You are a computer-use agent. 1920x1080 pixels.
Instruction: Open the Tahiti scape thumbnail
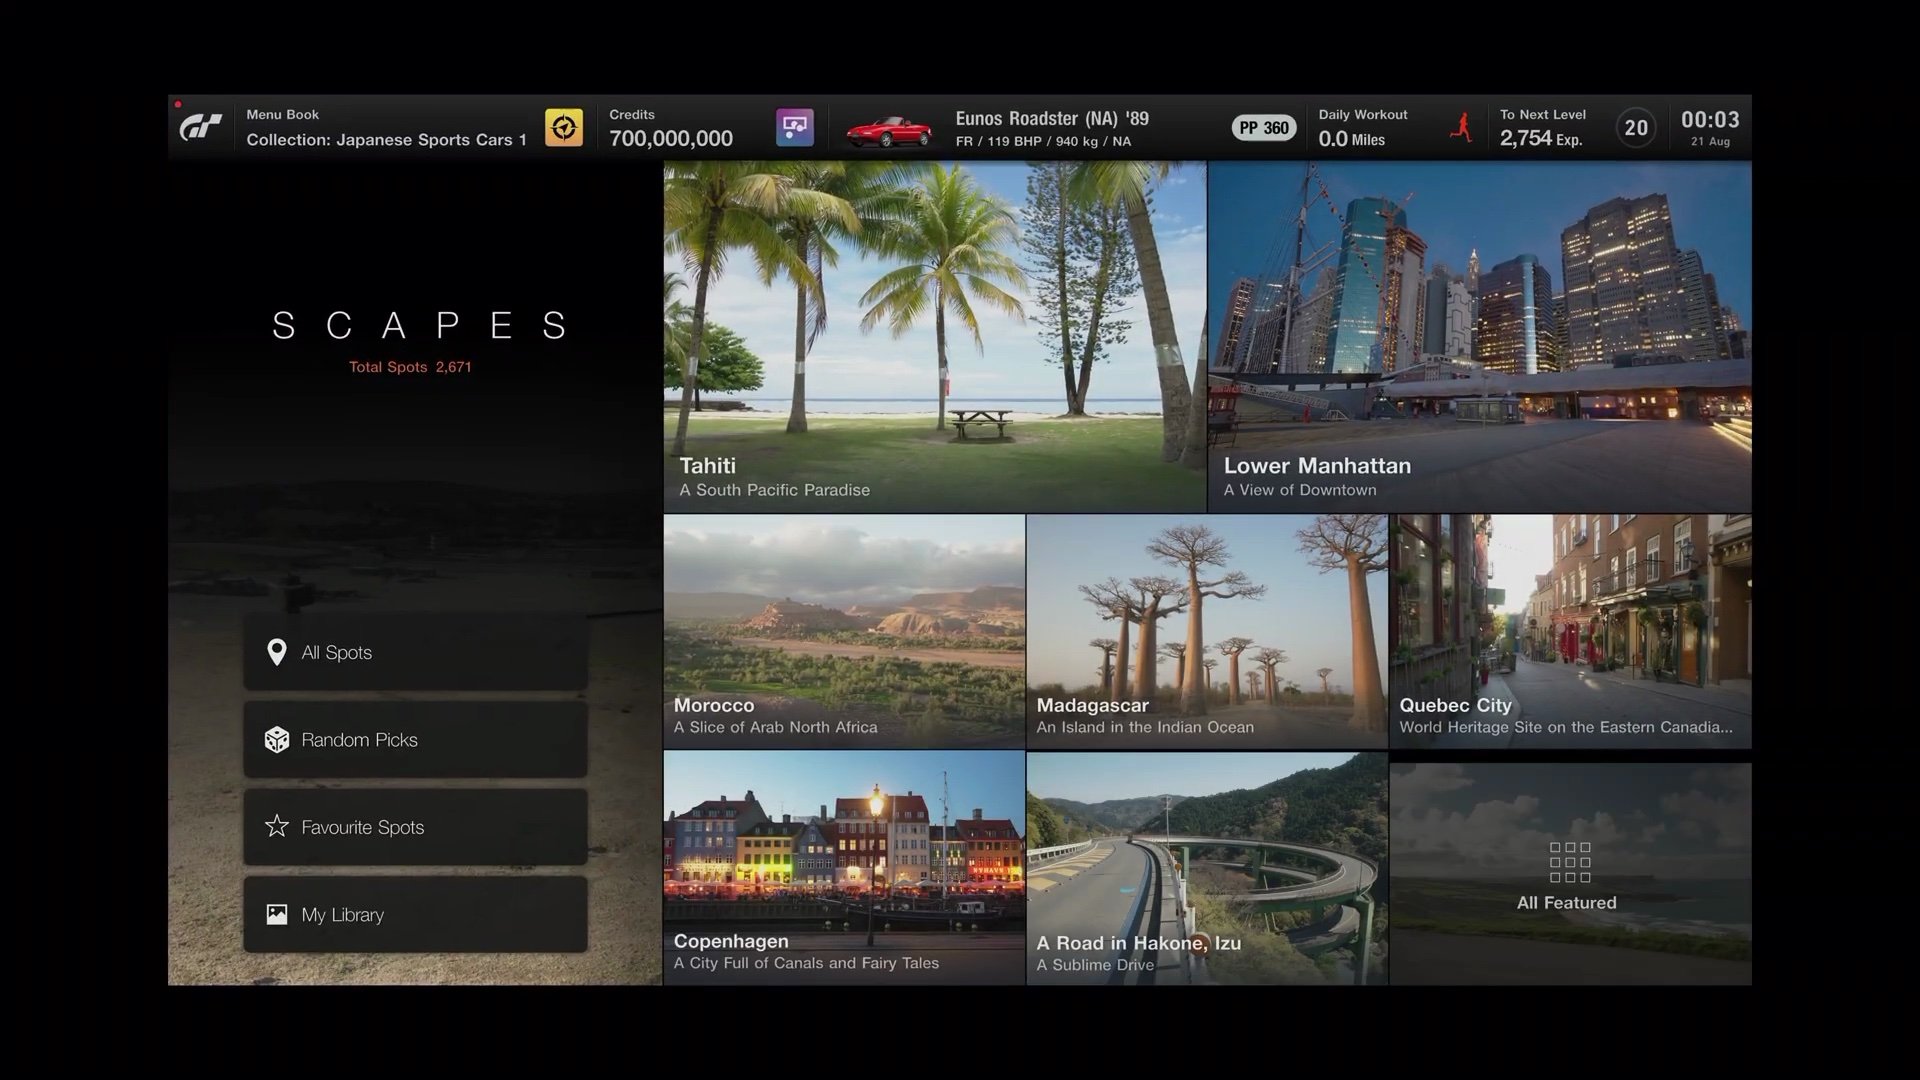pos(935,337)
